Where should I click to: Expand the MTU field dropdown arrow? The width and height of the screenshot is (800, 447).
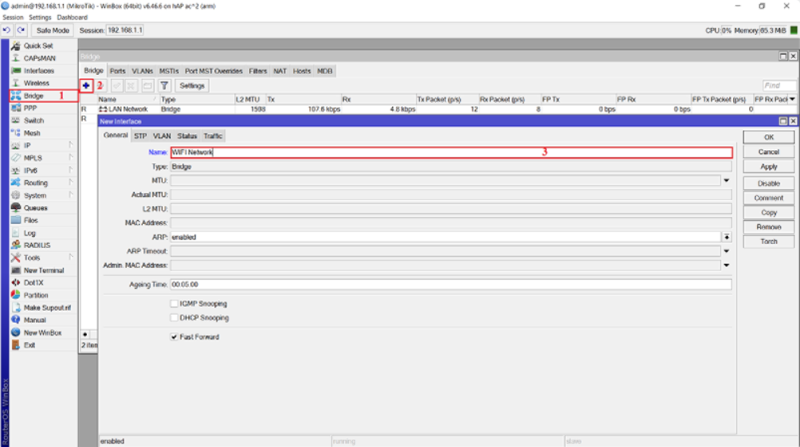coord(725,180)
